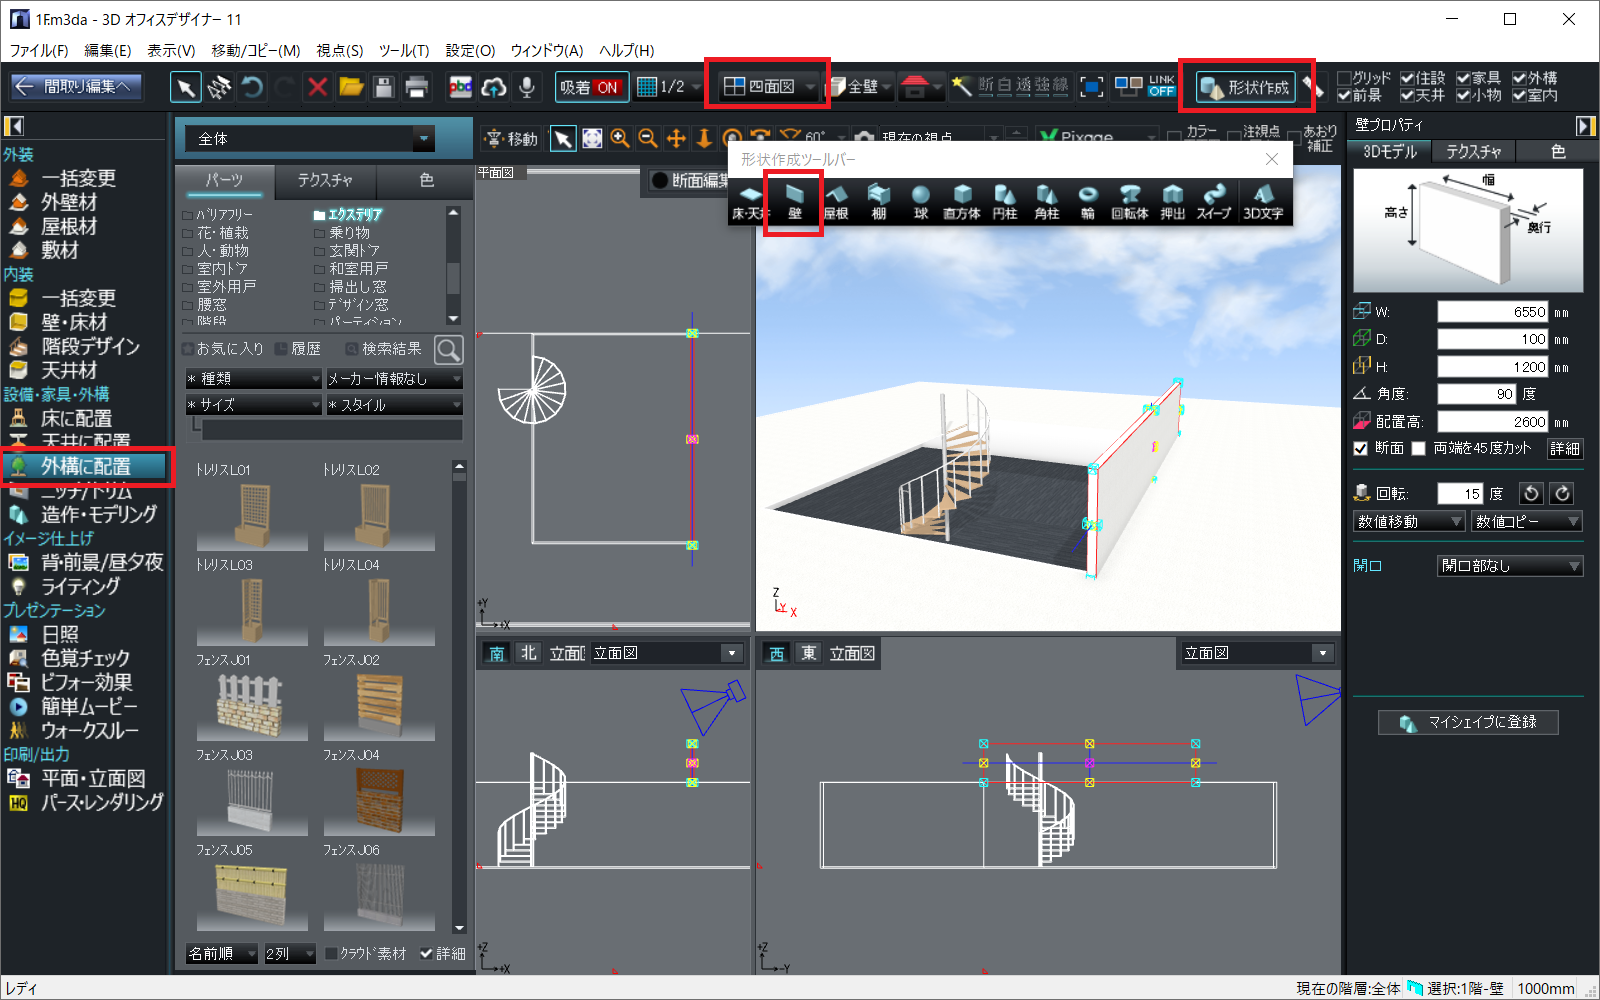Select the 壁 (wall) shape tool
Viewport: 1600px width, 1000px height.
[x=794, y=201]
